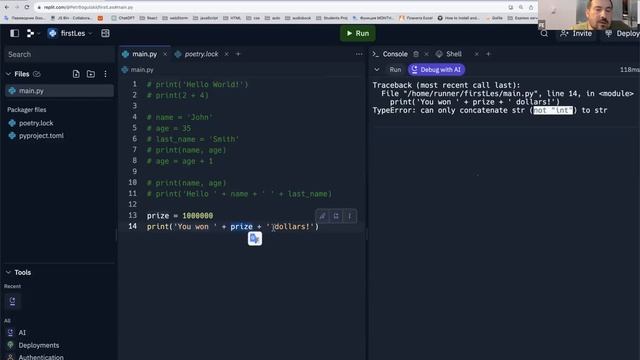640x360 pixels.
Task: Click the browser address bar
Action: click(269, 7)
